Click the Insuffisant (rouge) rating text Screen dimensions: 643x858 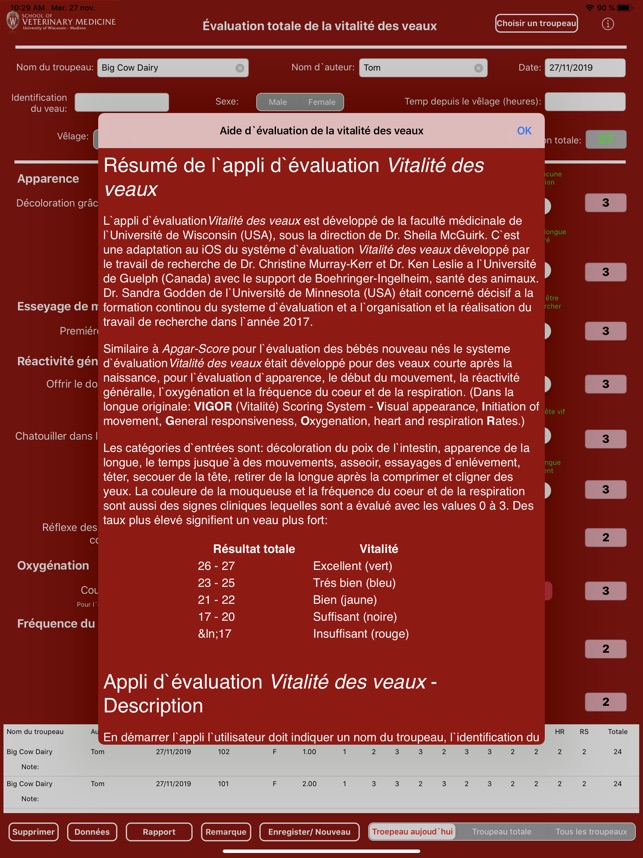click(361, 634)
